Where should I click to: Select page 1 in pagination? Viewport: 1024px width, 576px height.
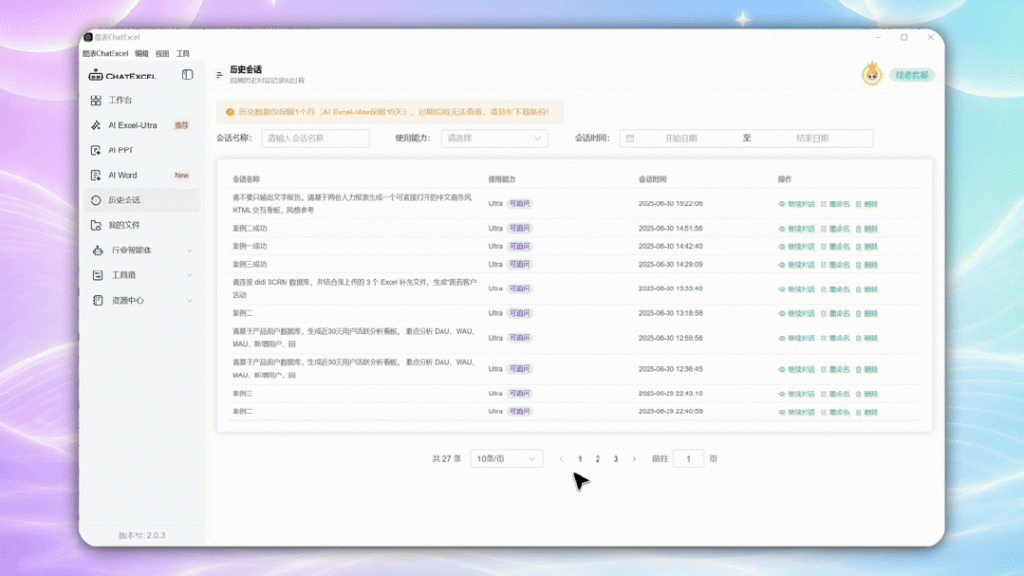click(580, 459)
